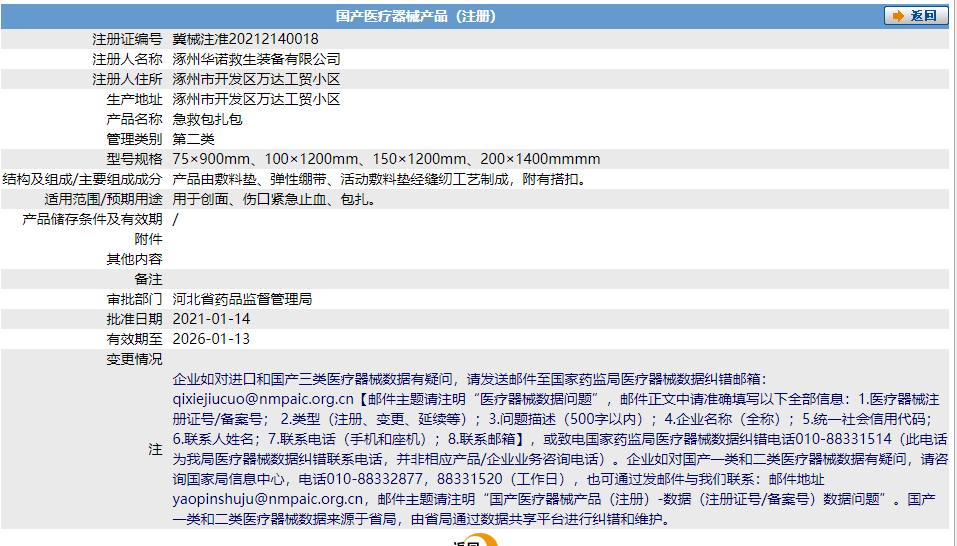Screen dimensions: 957x546
Task: Click the 注册人名称 label
Action: (x=127, y=59)
